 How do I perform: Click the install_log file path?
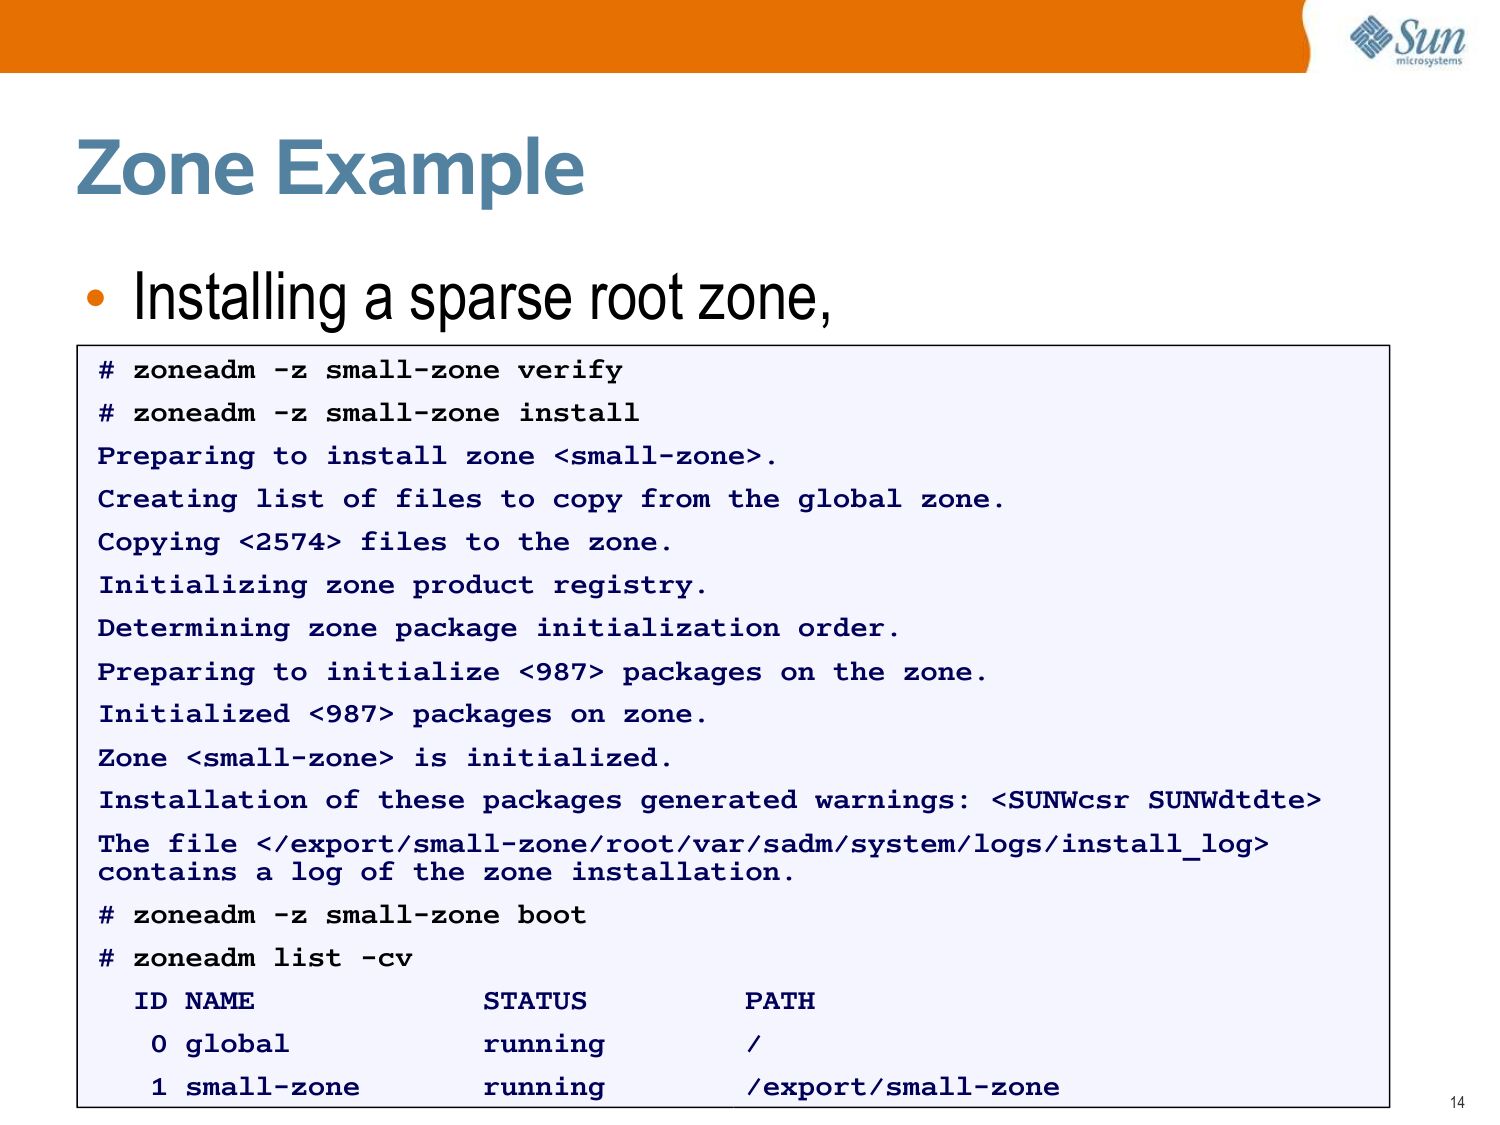point(762,844)
